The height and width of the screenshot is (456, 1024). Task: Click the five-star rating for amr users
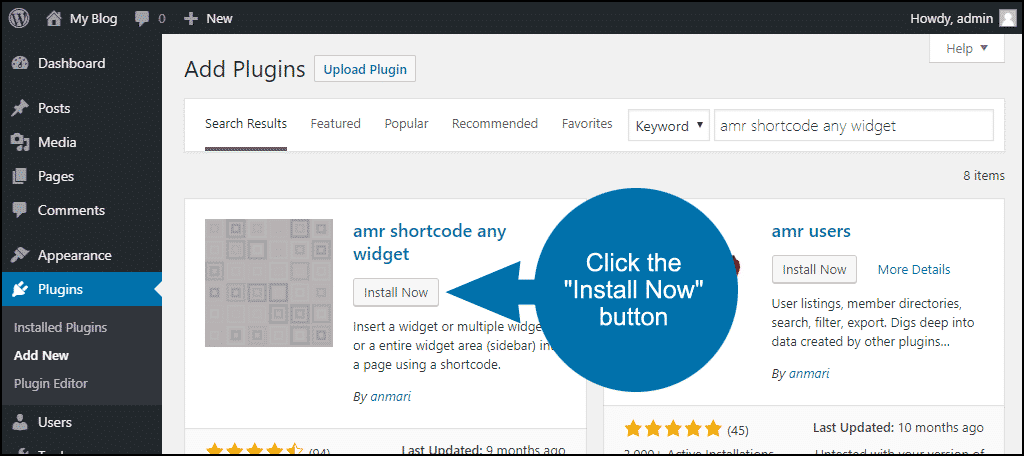pos(673,430)
